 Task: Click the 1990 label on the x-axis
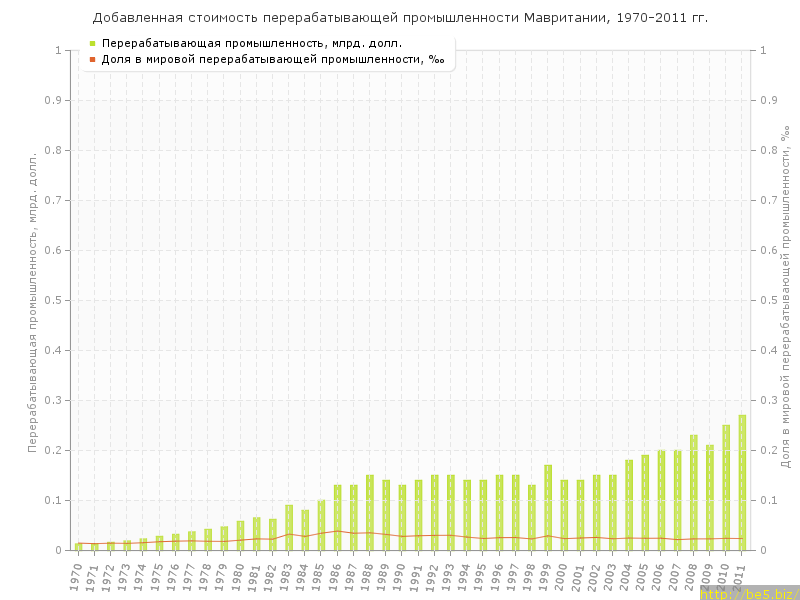pos(400,576)
